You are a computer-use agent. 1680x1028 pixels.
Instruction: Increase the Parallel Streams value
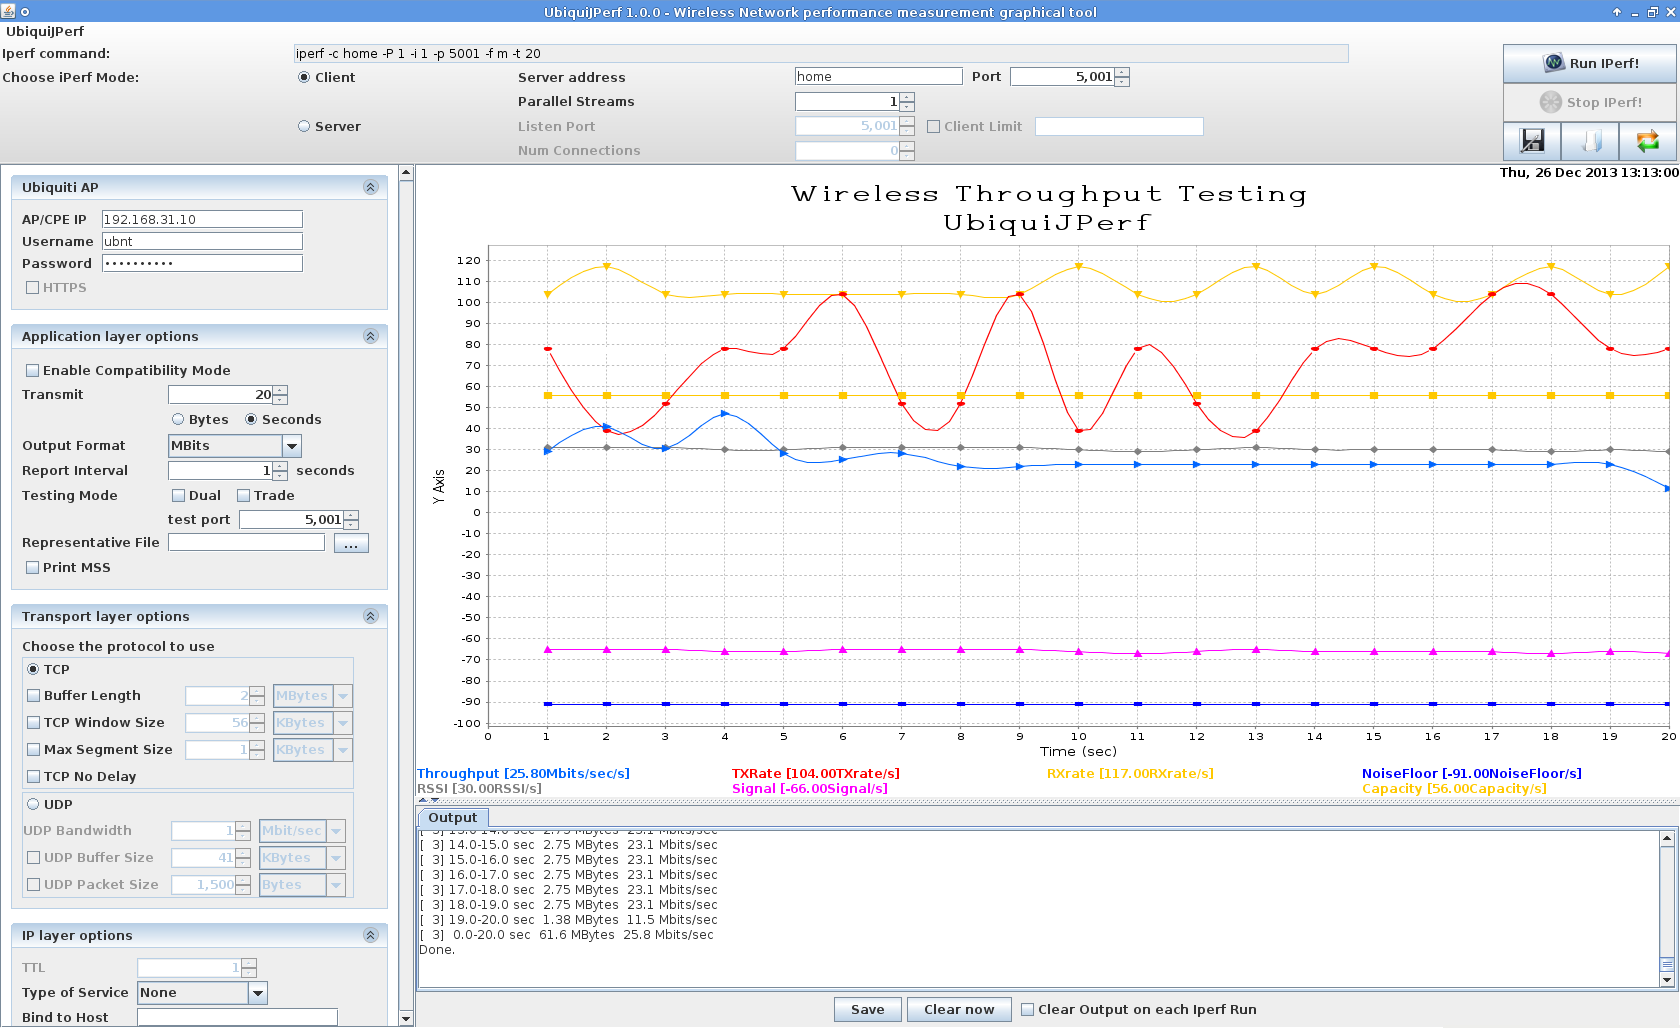(x=907, y=97)
